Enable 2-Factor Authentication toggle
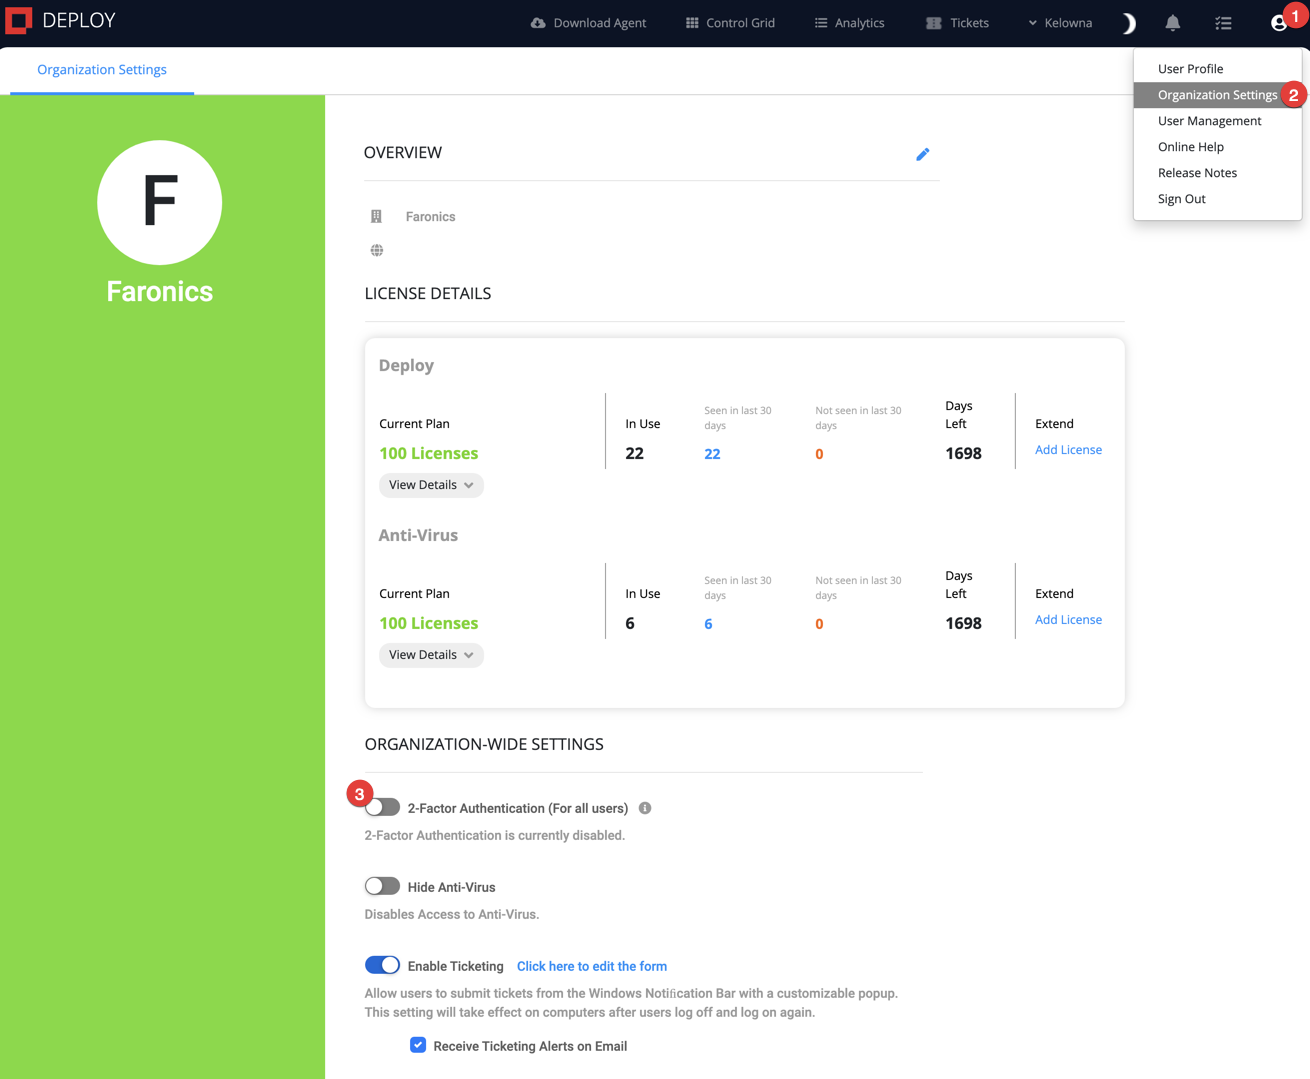 click(382, 807)
